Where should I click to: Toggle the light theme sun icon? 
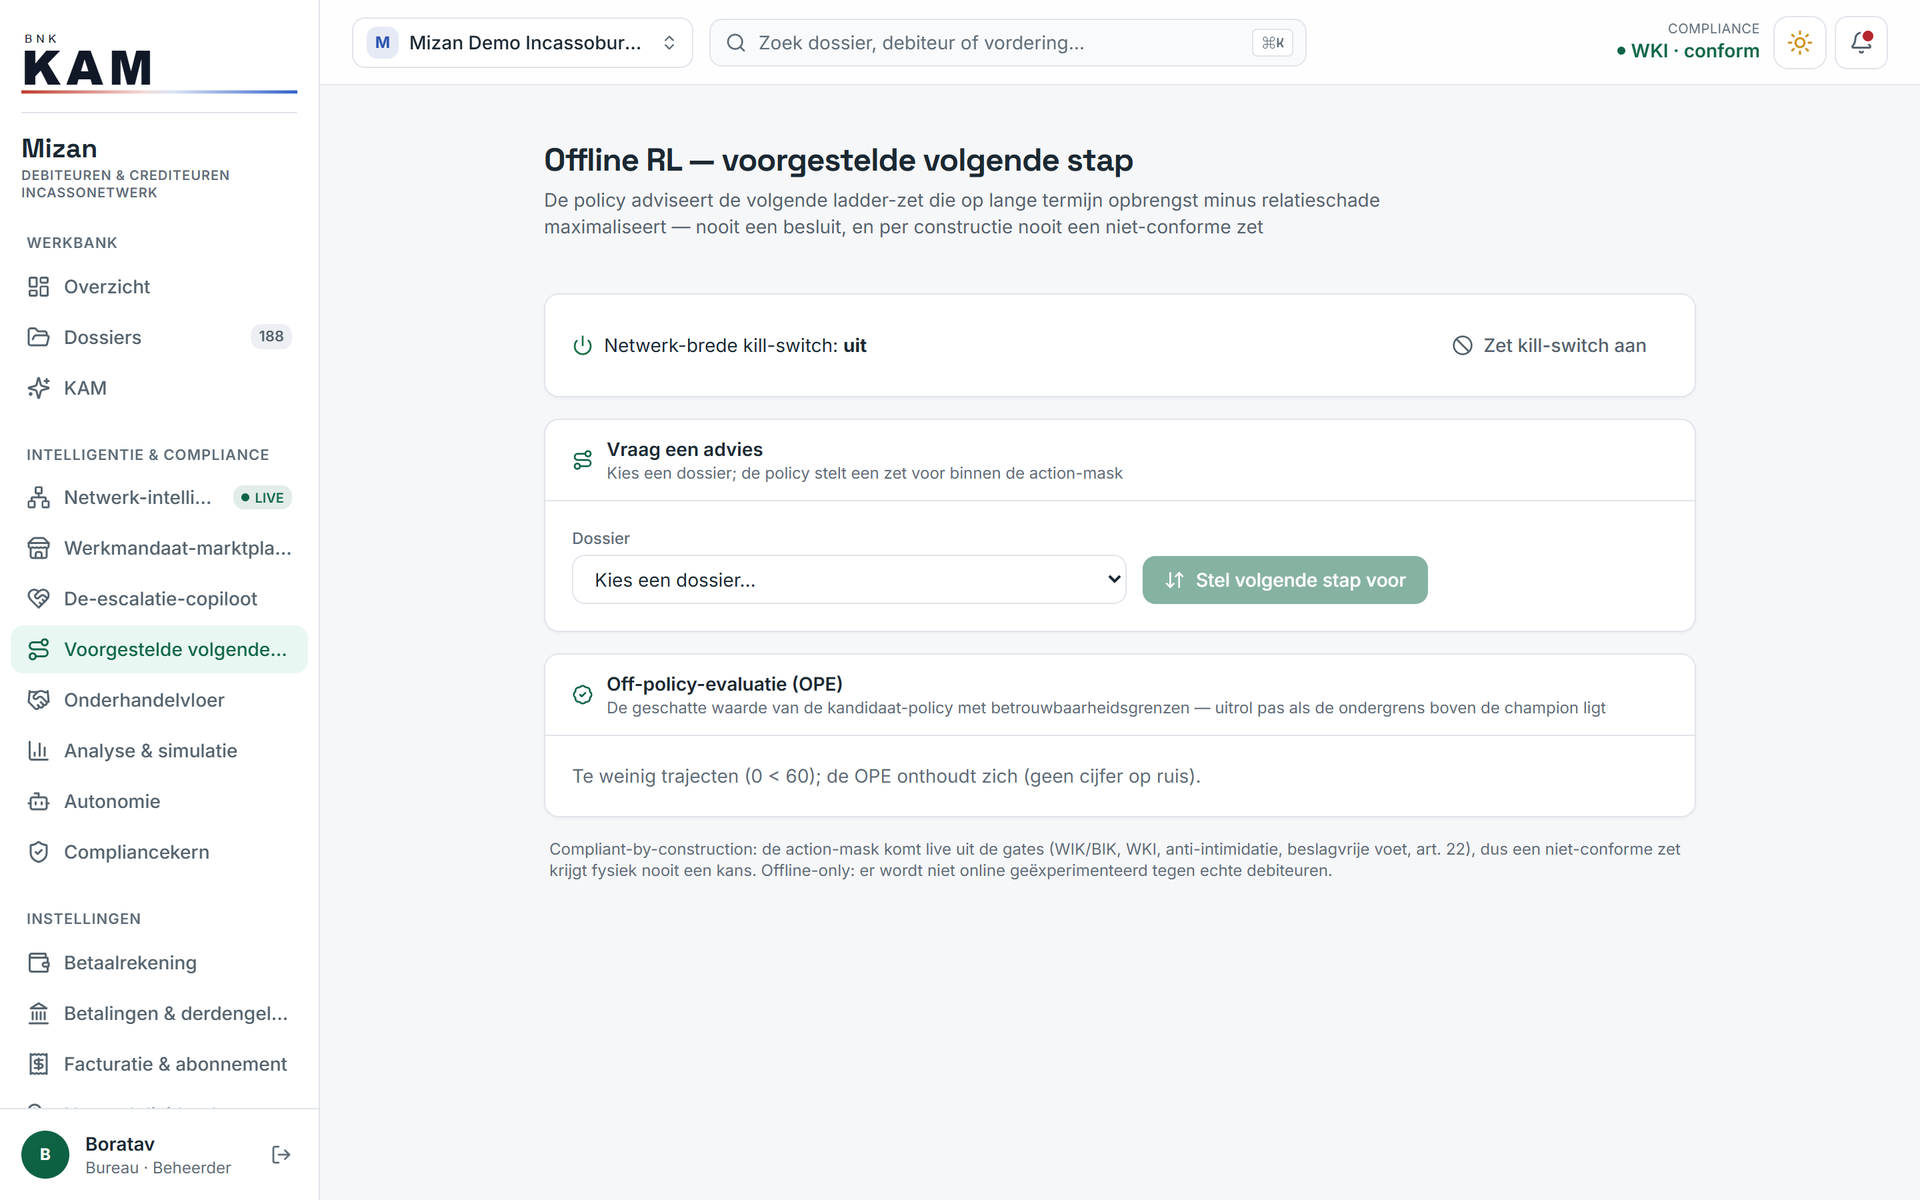click(x=1799, y=43)
